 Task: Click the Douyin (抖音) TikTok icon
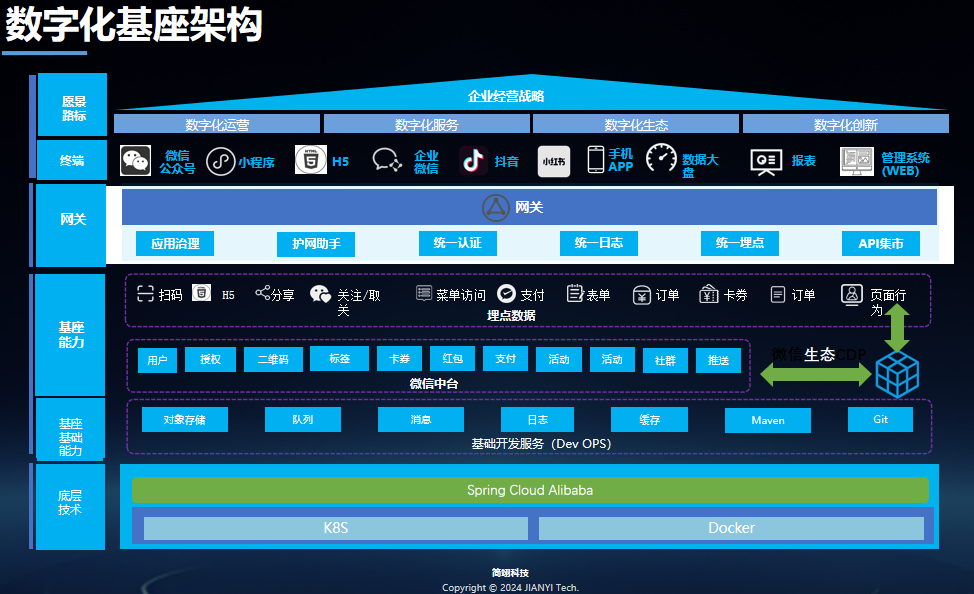point(473,161)
